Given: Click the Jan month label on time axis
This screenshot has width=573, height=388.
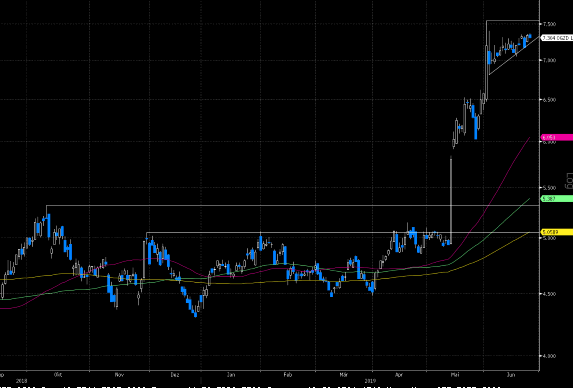Looking at the screenshot, I should (x=231, y=375).
